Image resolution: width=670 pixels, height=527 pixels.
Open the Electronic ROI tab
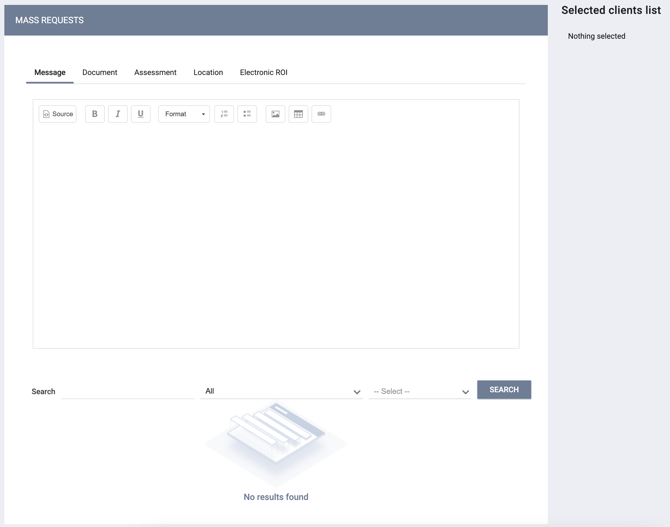(264, 73)
